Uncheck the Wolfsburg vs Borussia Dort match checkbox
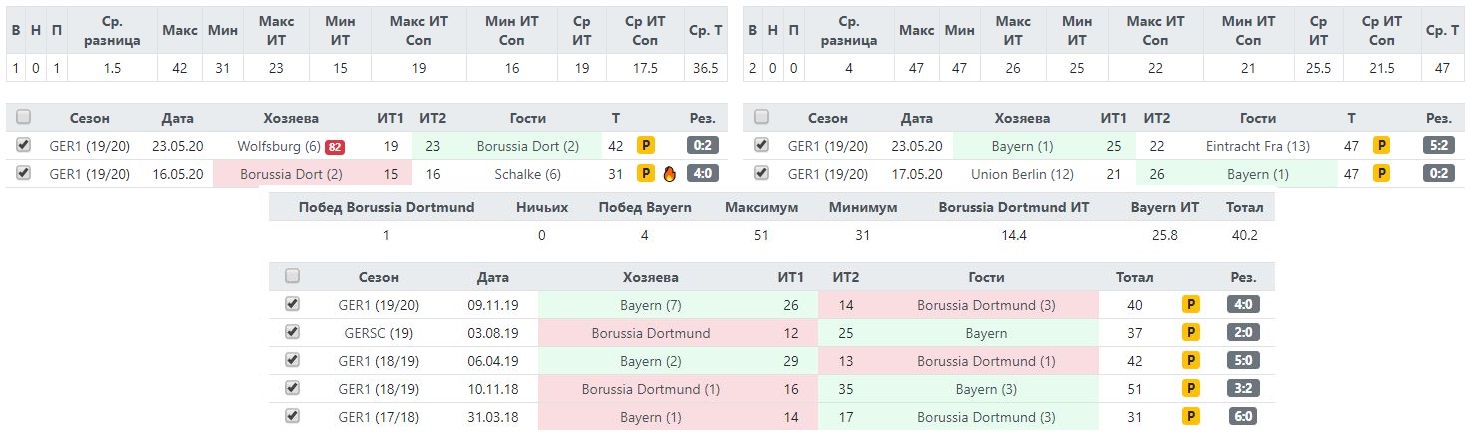 tap(24, 145)
